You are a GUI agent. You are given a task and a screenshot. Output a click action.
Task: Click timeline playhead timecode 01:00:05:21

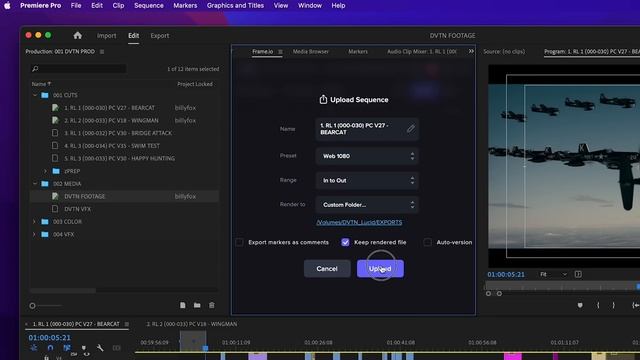click(x=49, y=338)
